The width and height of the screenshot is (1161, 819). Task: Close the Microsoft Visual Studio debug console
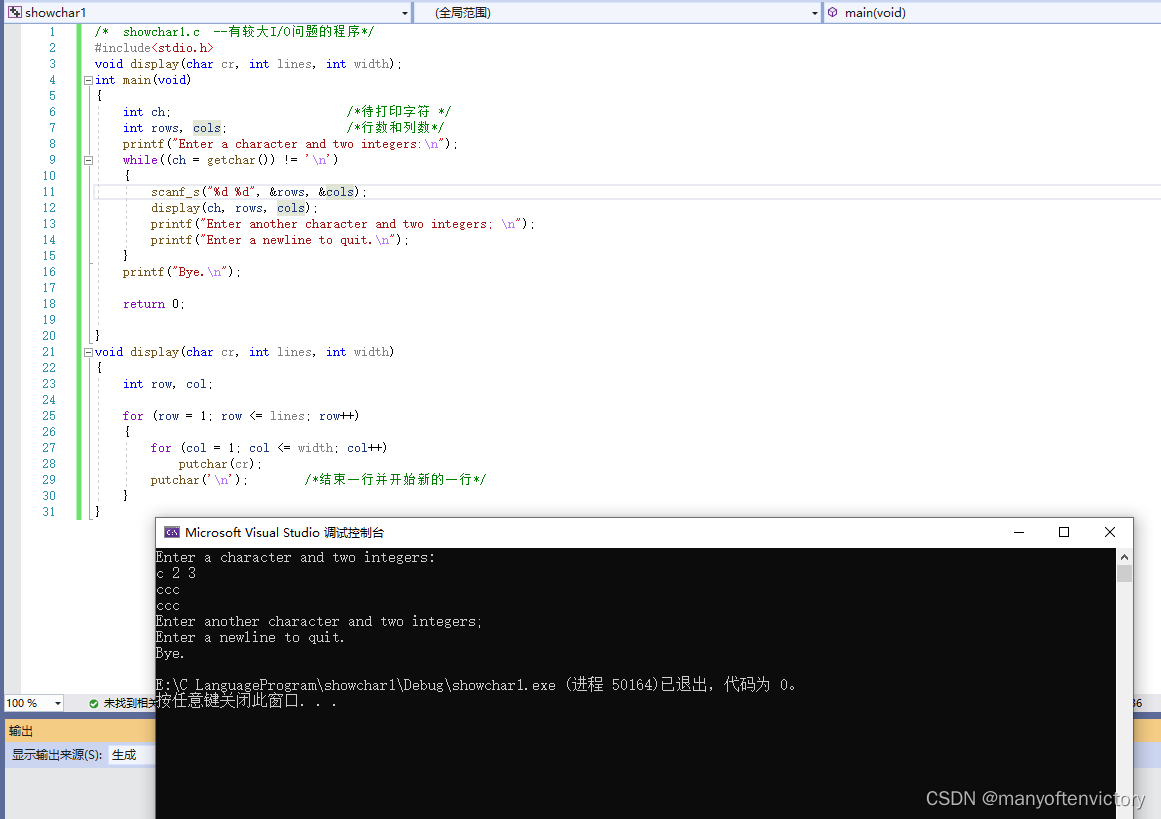tap(1109, 532)
